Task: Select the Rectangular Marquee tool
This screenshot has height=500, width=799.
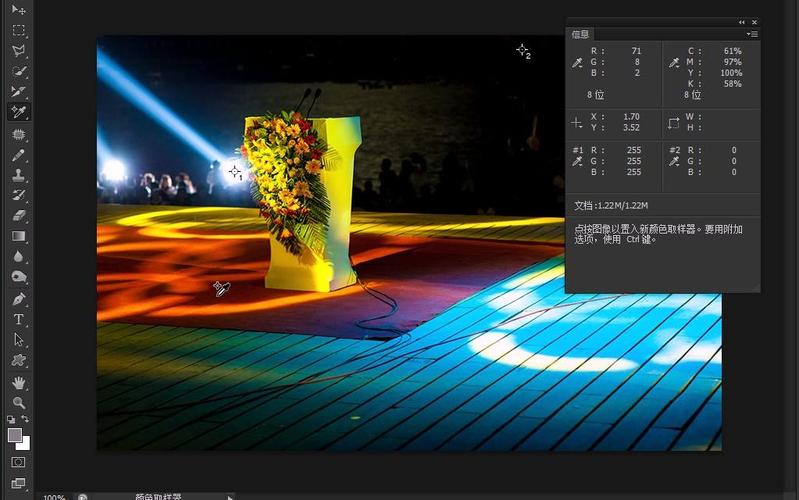Action: 18,30
